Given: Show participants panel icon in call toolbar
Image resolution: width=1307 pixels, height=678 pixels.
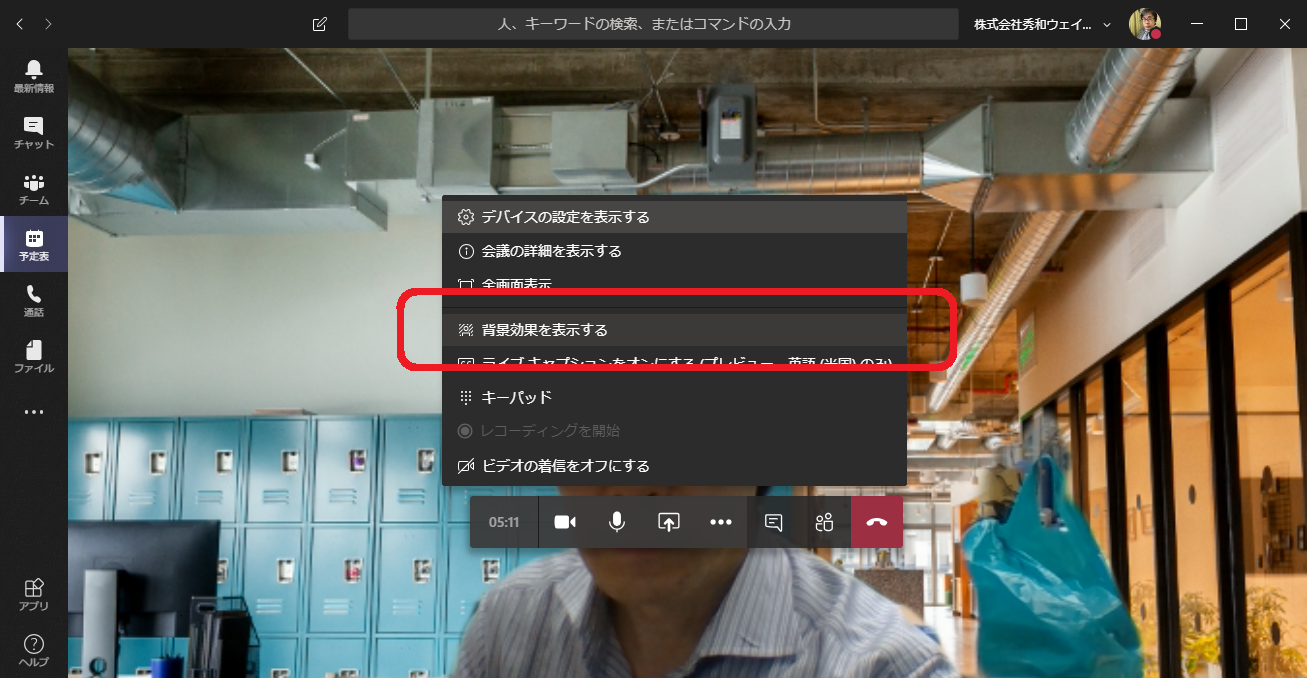Looking at the screenshot, I should tap(824, 522).
